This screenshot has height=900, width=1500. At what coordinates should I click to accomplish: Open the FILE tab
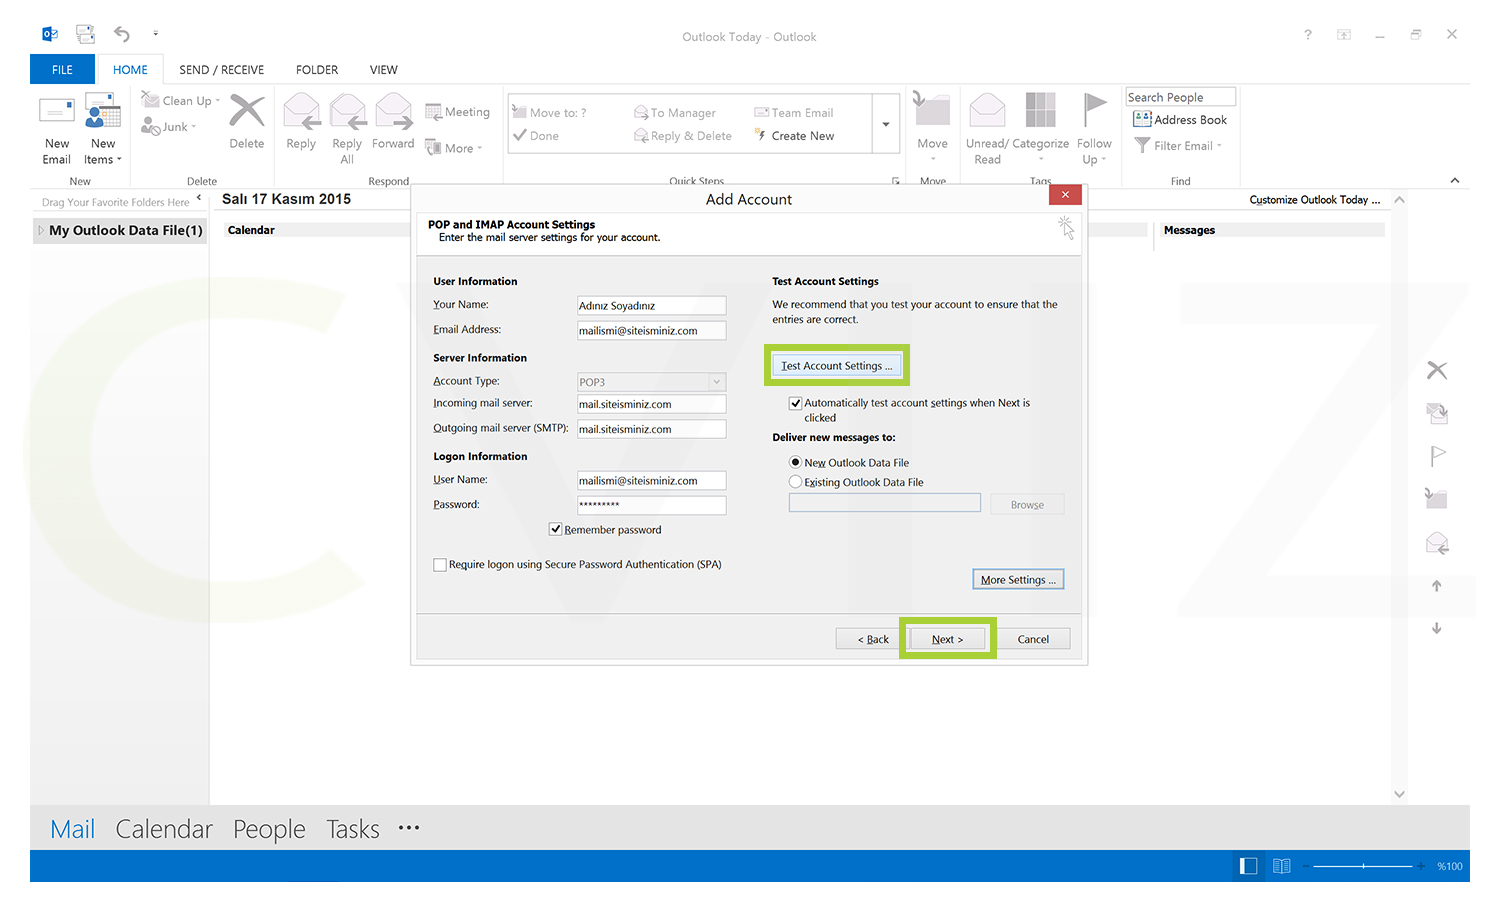[x=62, y=69]
